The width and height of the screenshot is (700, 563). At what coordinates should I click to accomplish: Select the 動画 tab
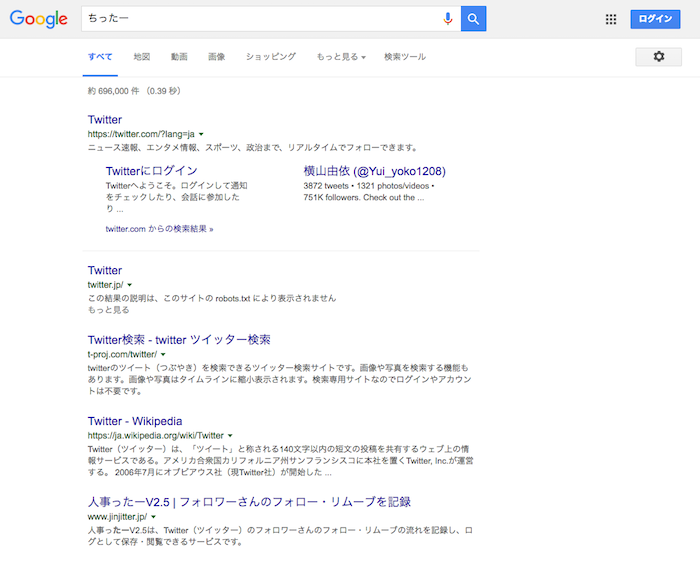click(x=179, y=57)
